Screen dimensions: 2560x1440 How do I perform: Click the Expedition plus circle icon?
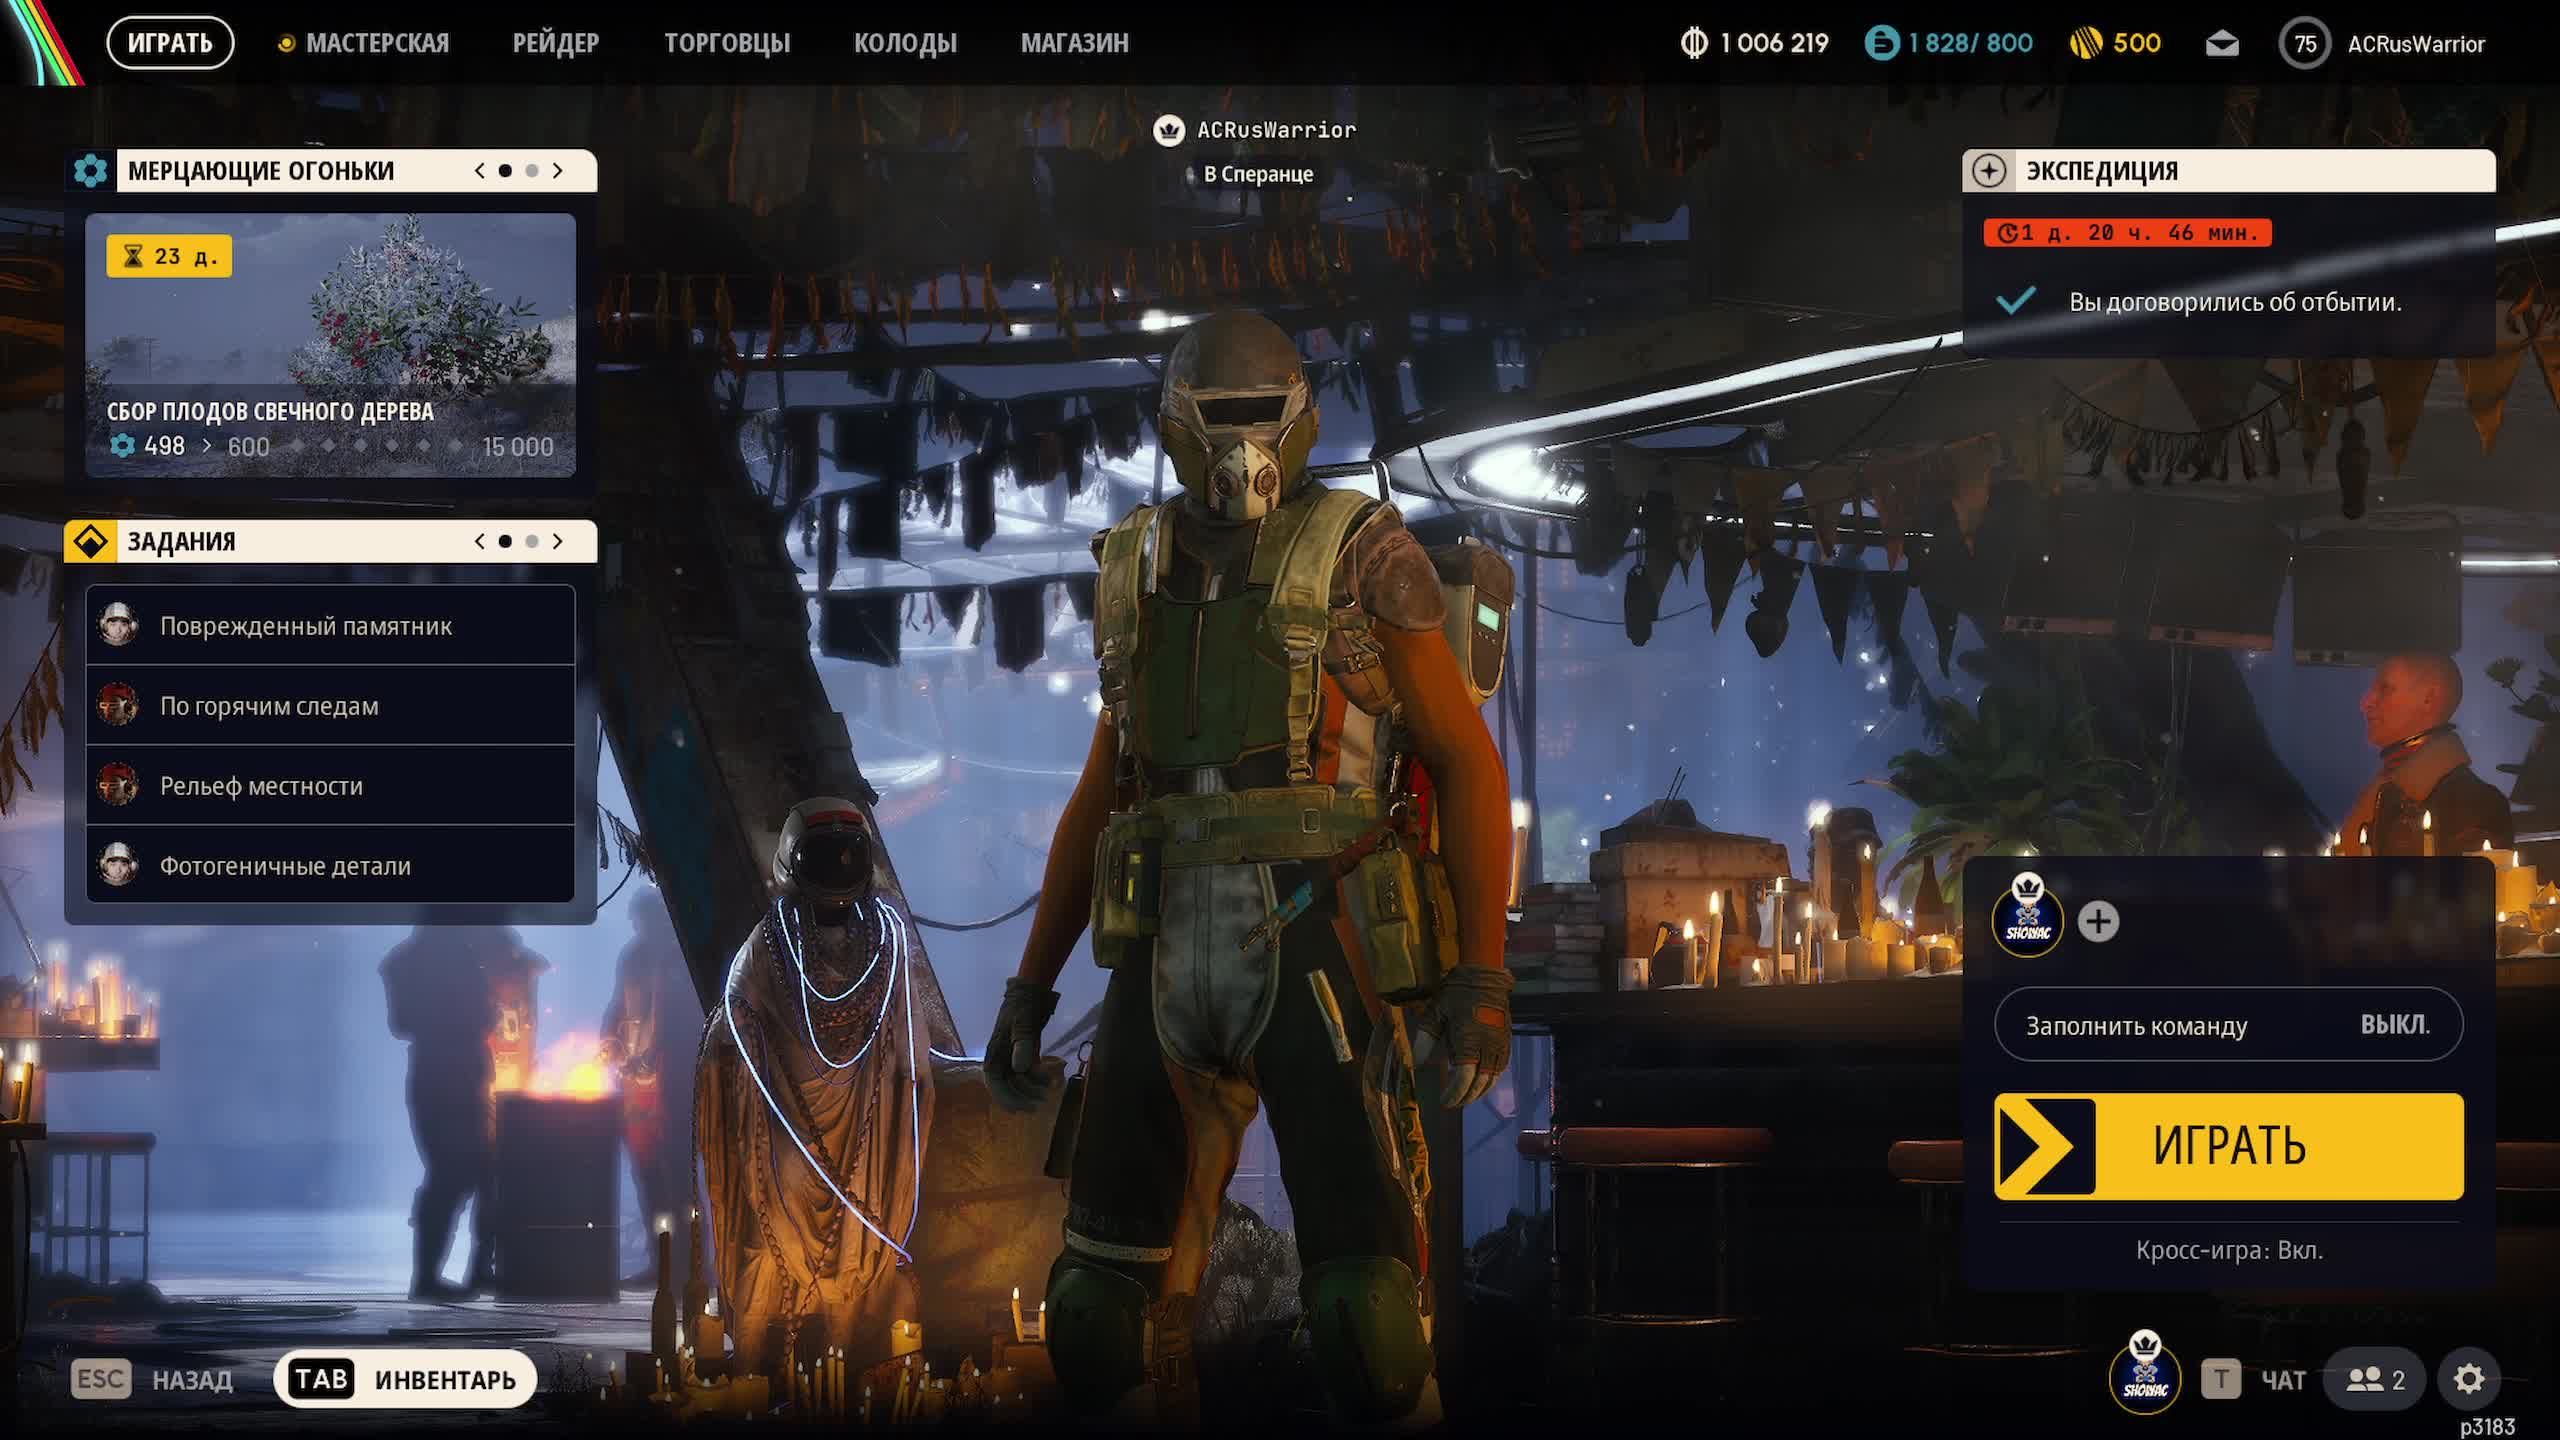point(1989,171)
